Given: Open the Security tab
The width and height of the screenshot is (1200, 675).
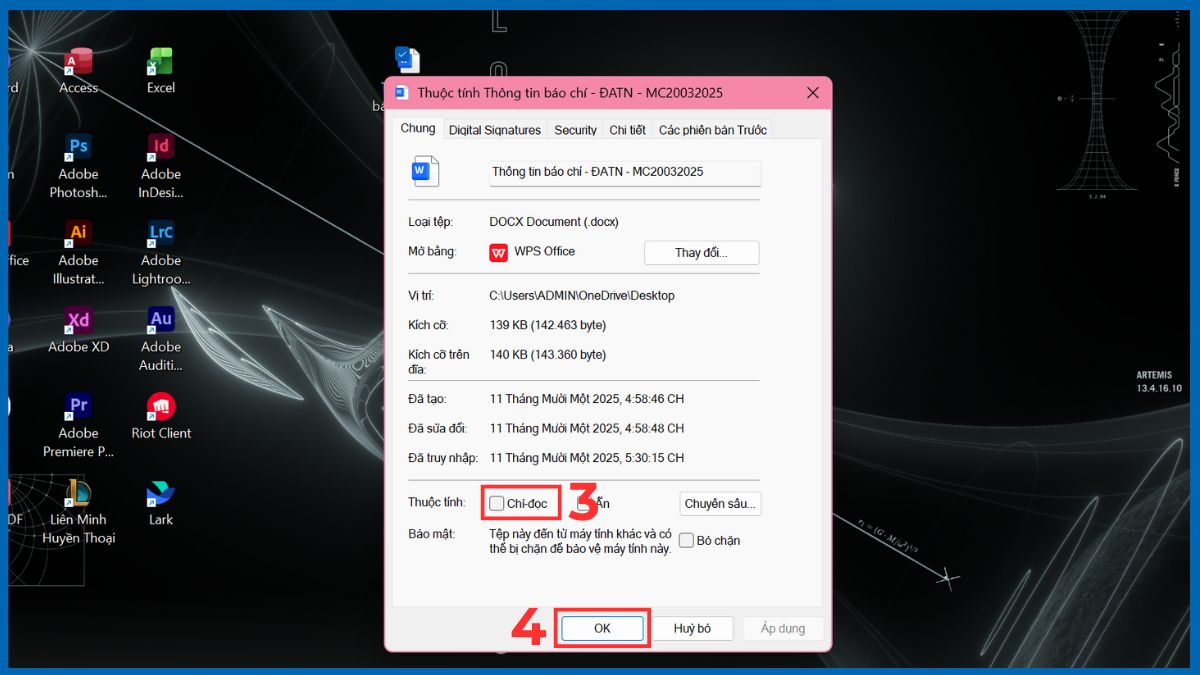Looking at the screenshot, I should 575,130.
